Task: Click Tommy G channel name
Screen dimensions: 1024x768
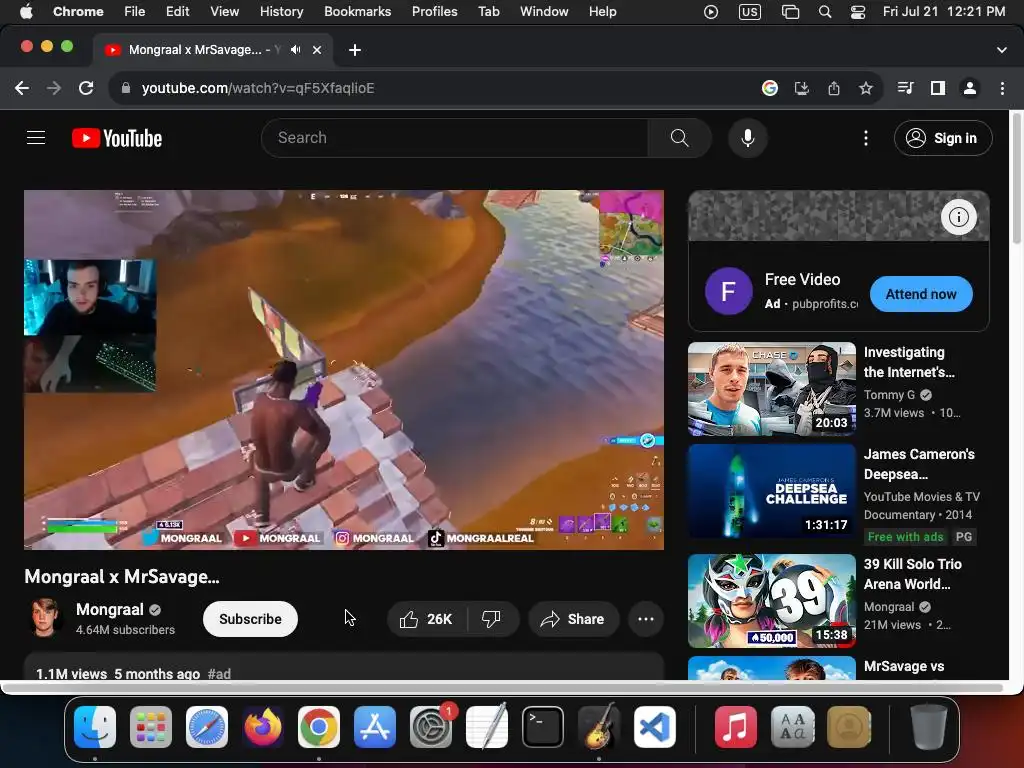Action: tap(889, 394)
